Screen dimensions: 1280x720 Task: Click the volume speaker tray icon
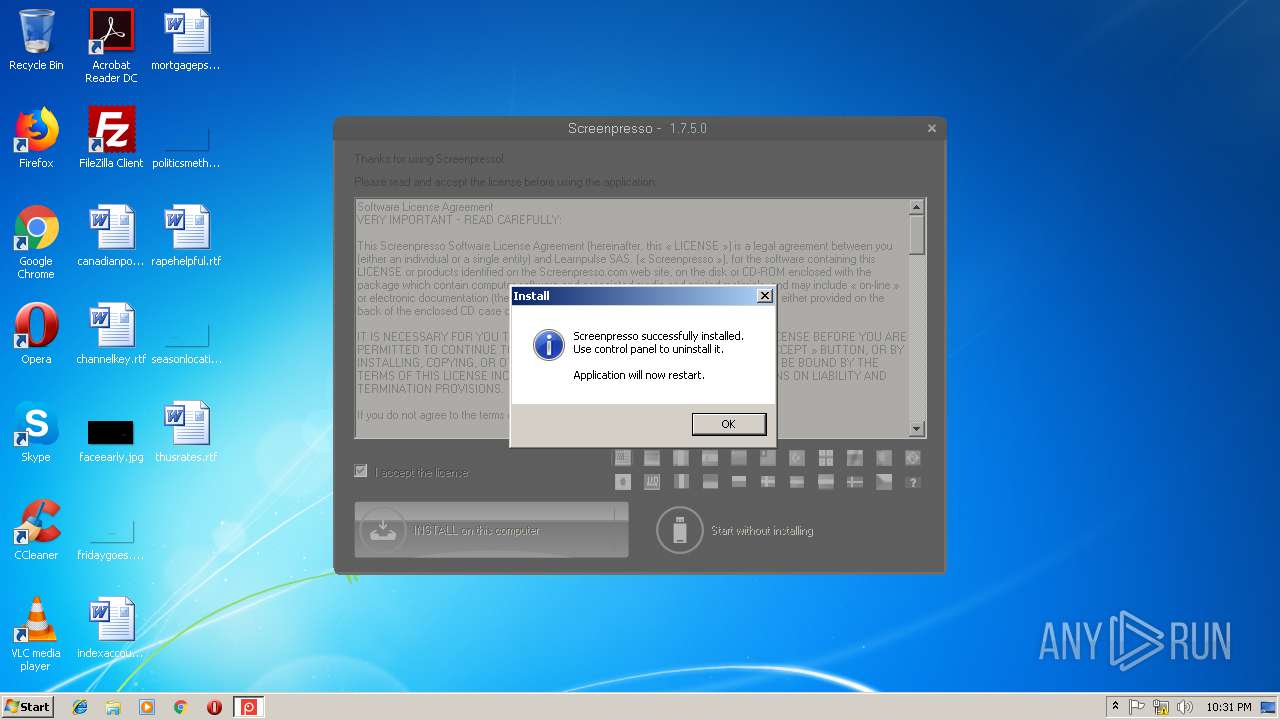tap(1185, 707)
